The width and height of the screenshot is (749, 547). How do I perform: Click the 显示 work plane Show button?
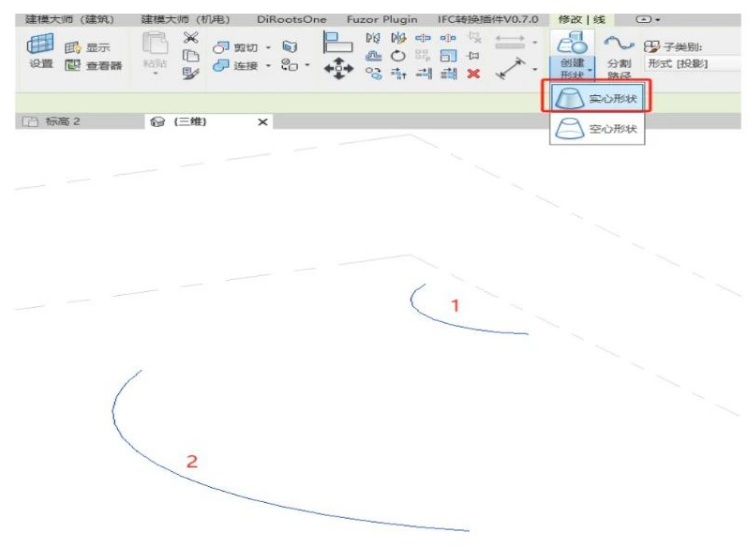[x=87, y=47]
